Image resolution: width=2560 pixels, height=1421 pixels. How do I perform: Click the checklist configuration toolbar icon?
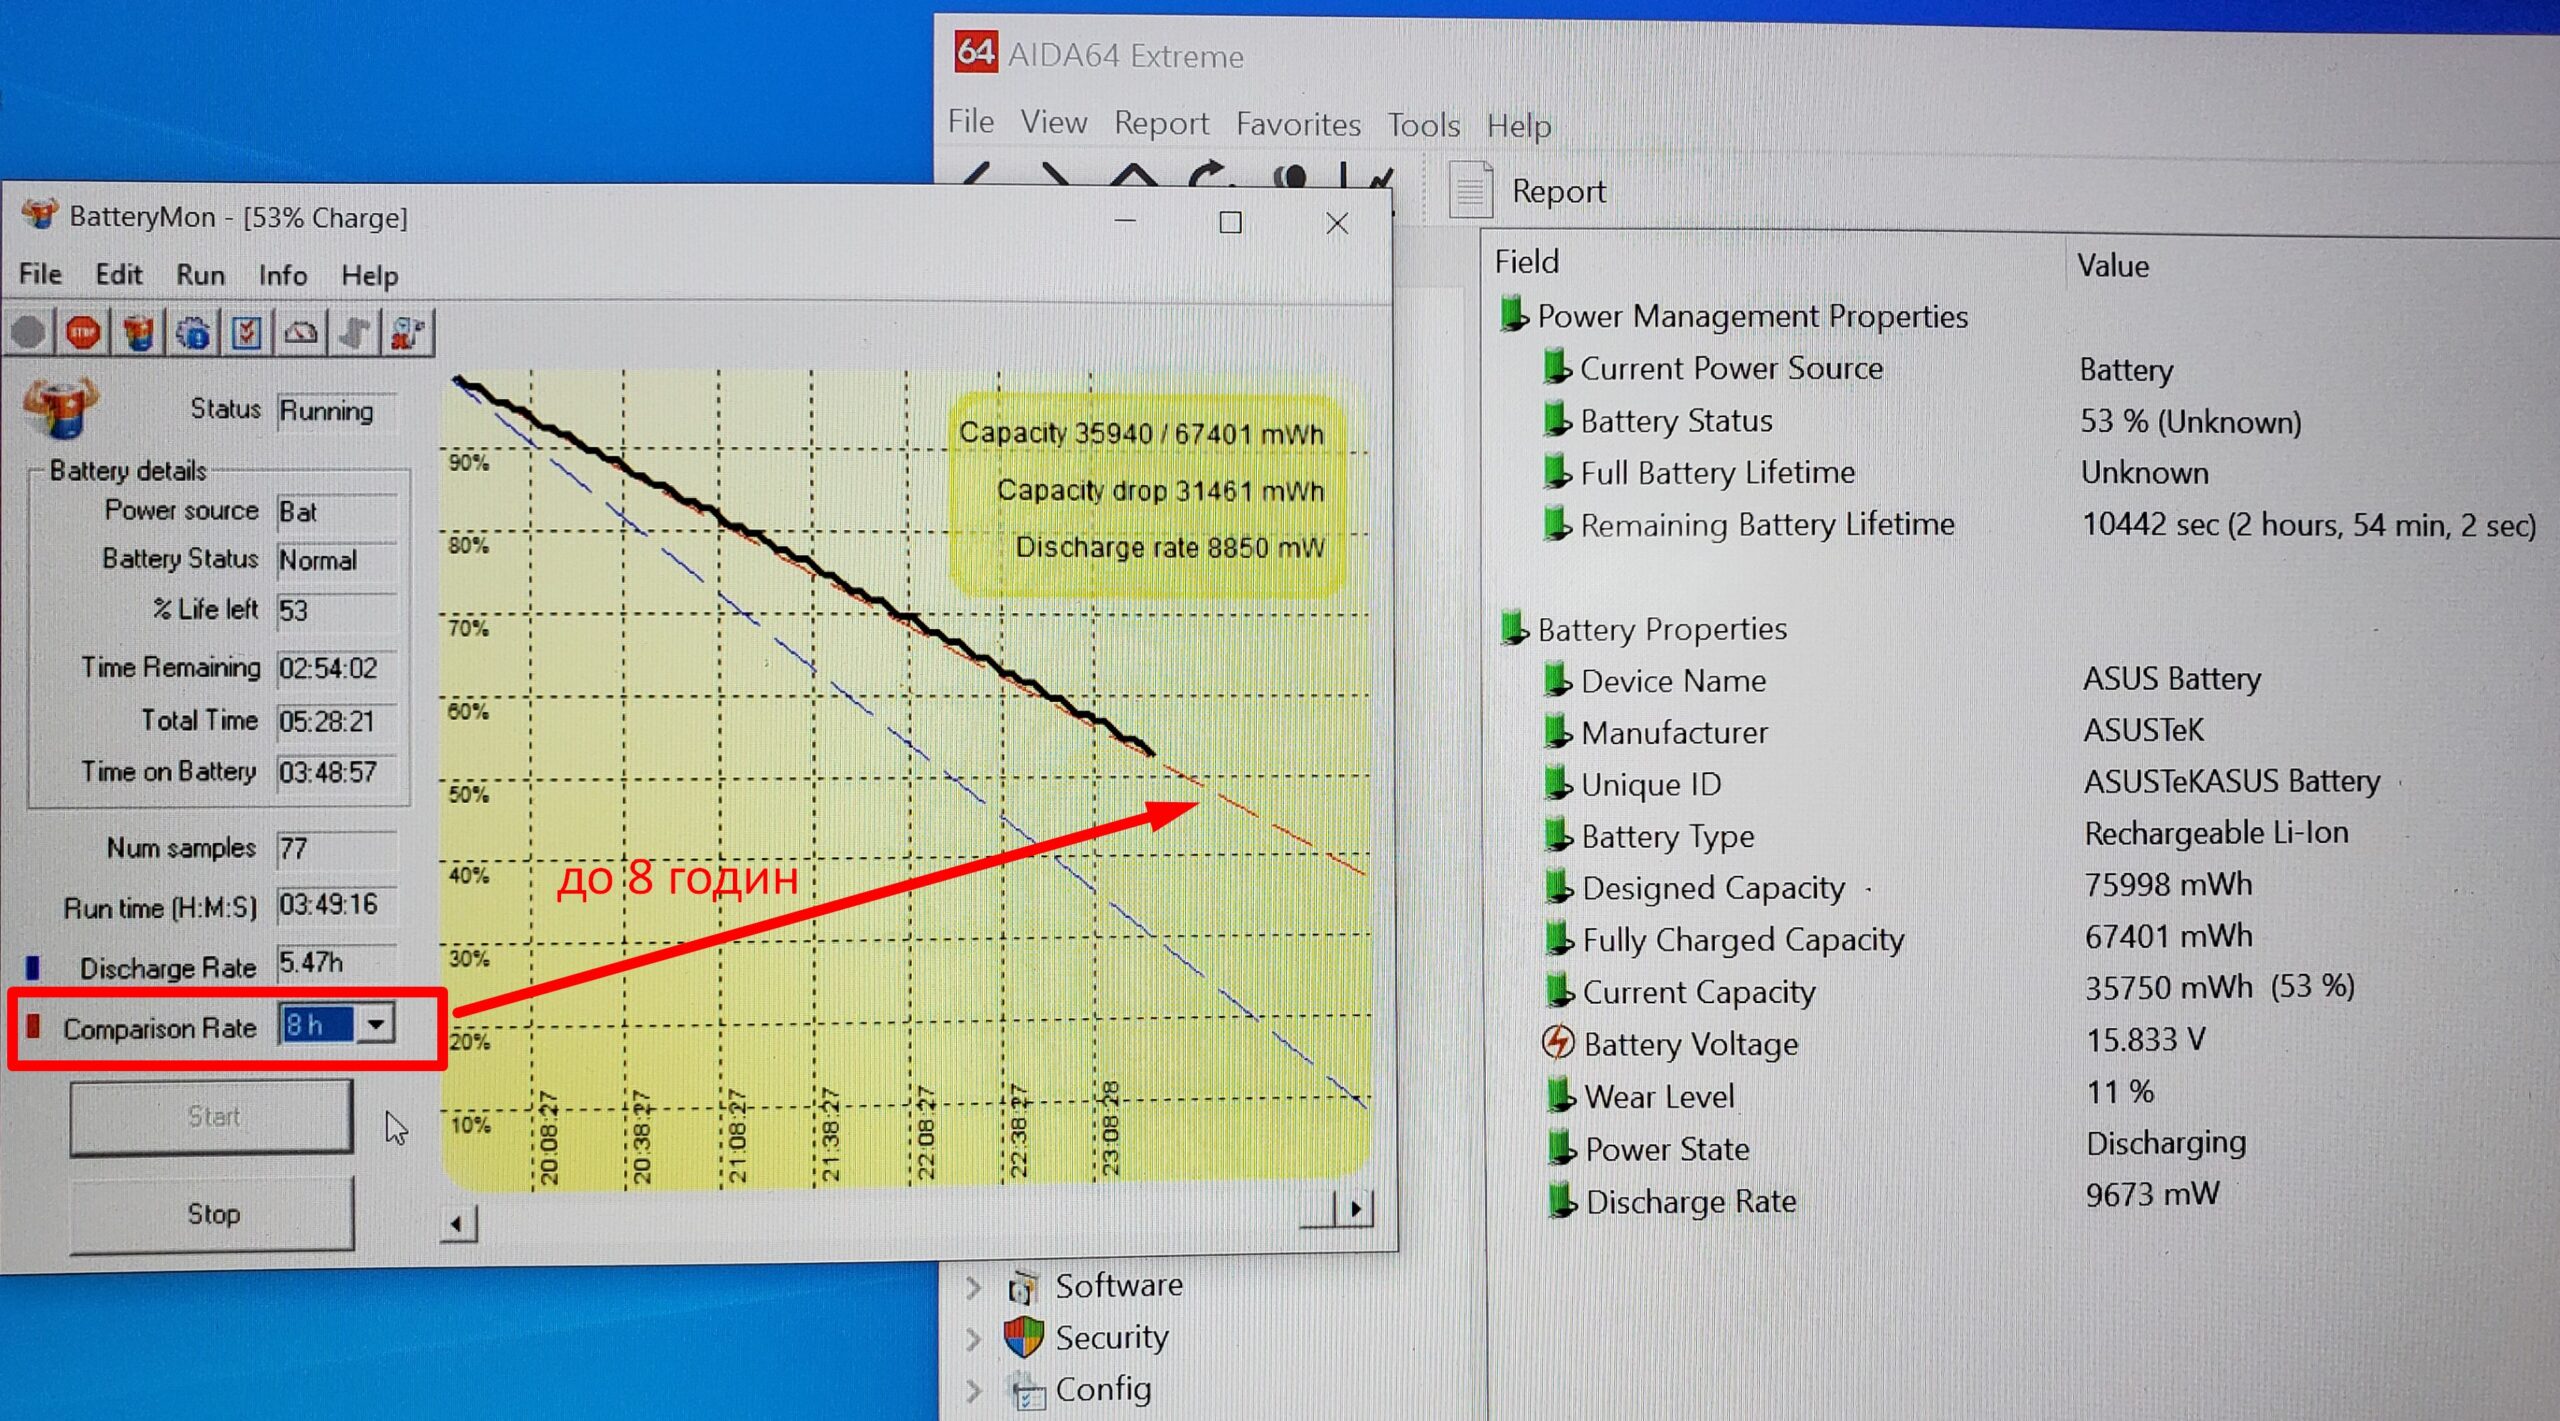click(x=247, y=333)
